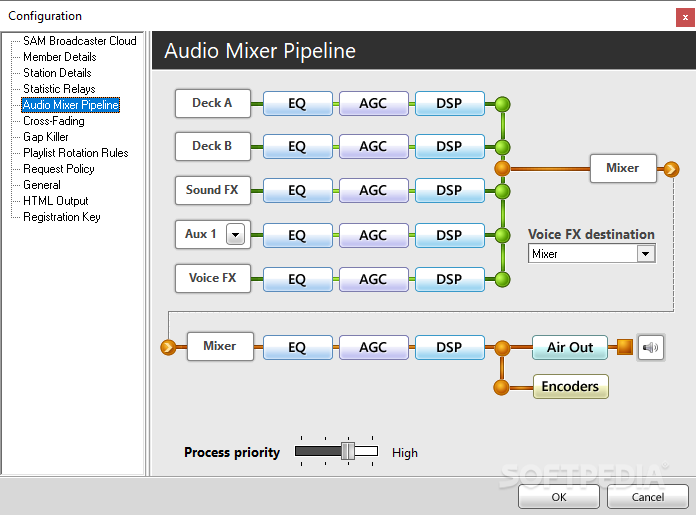Image resolution: width=696 pixels, height=515 pixels.
Task: Open the Aux 1 source dropdown arrow
Action: (235, 234)
